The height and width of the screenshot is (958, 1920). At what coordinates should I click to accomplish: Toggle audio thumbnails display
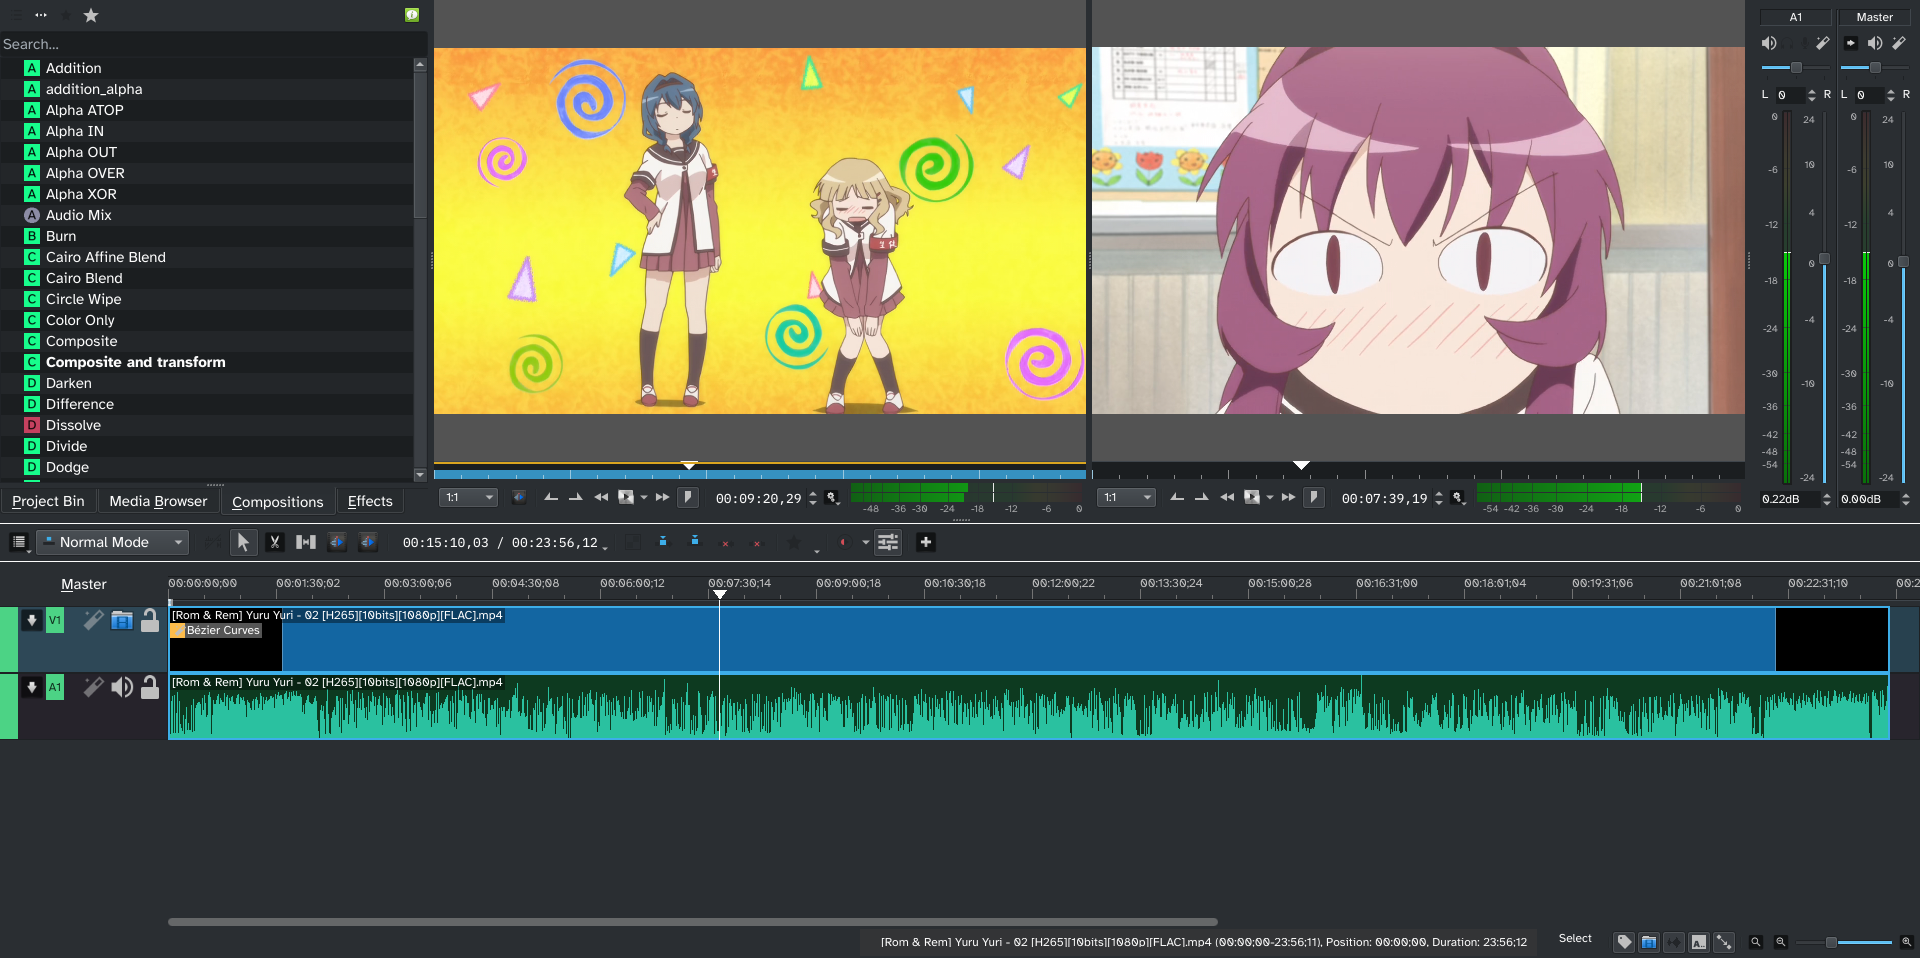point(1674,942)
